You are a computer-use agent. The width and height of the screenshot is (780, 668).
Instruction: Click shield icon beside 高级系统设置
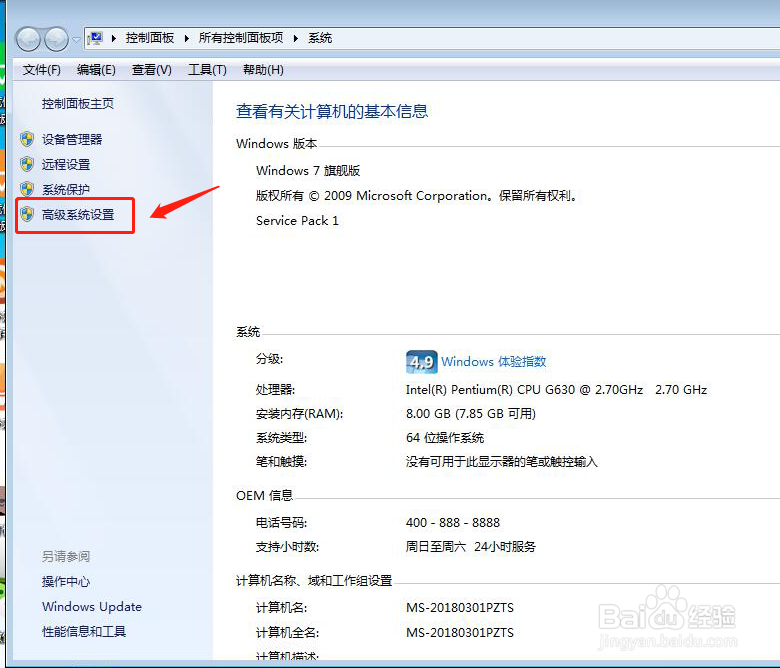(x=27, y=214)
